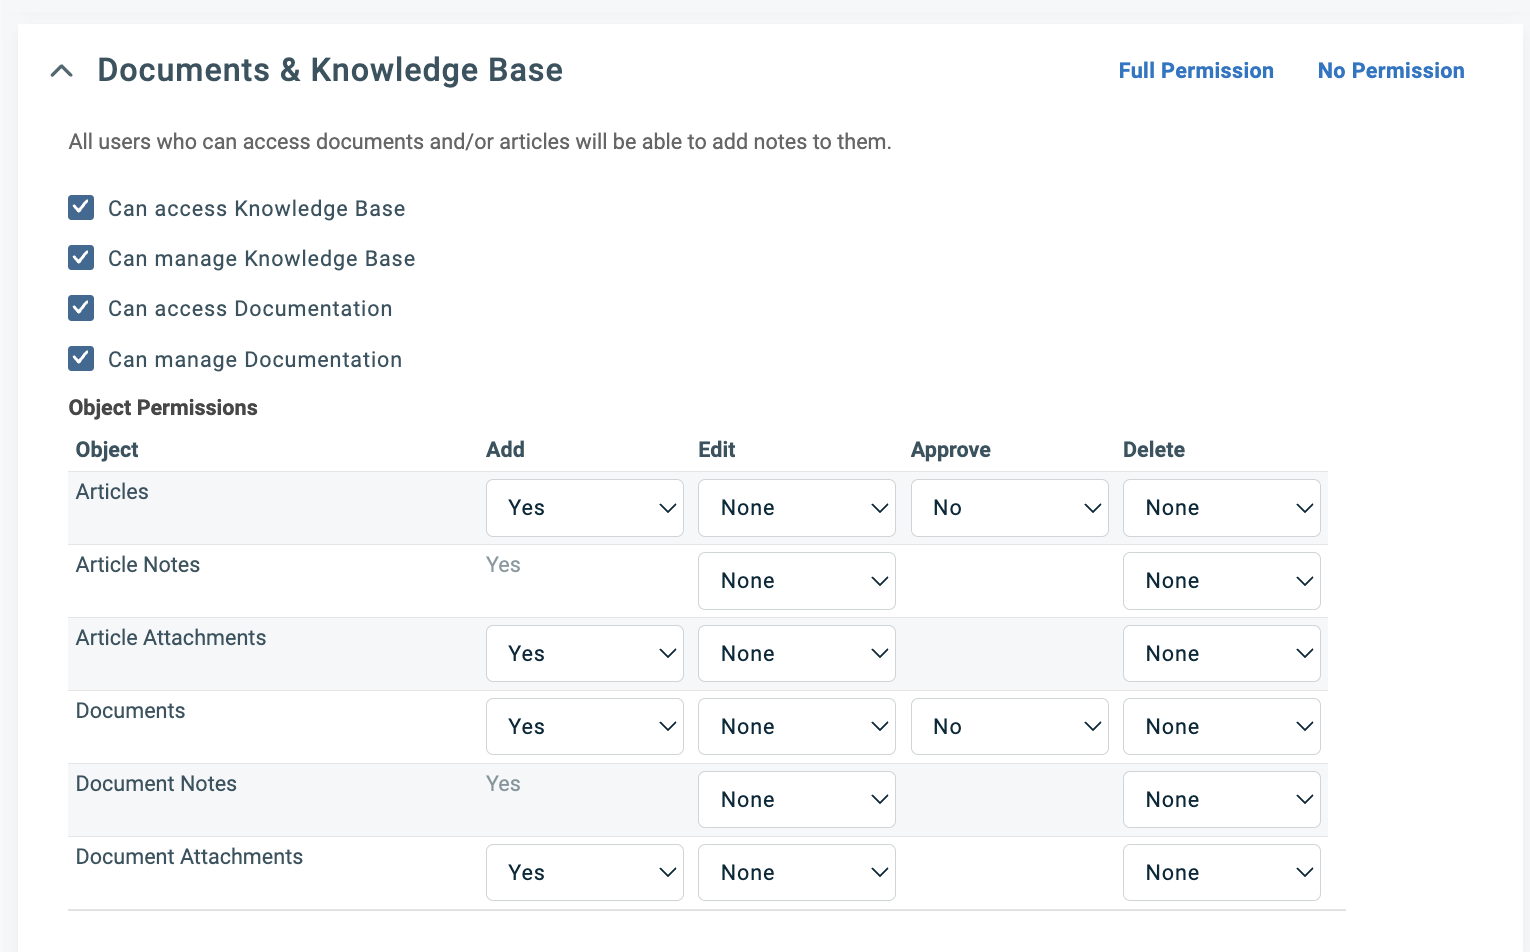Open the Delete dropdown for Articles
Screen dimensions: 1530x952
(1221, 507)
